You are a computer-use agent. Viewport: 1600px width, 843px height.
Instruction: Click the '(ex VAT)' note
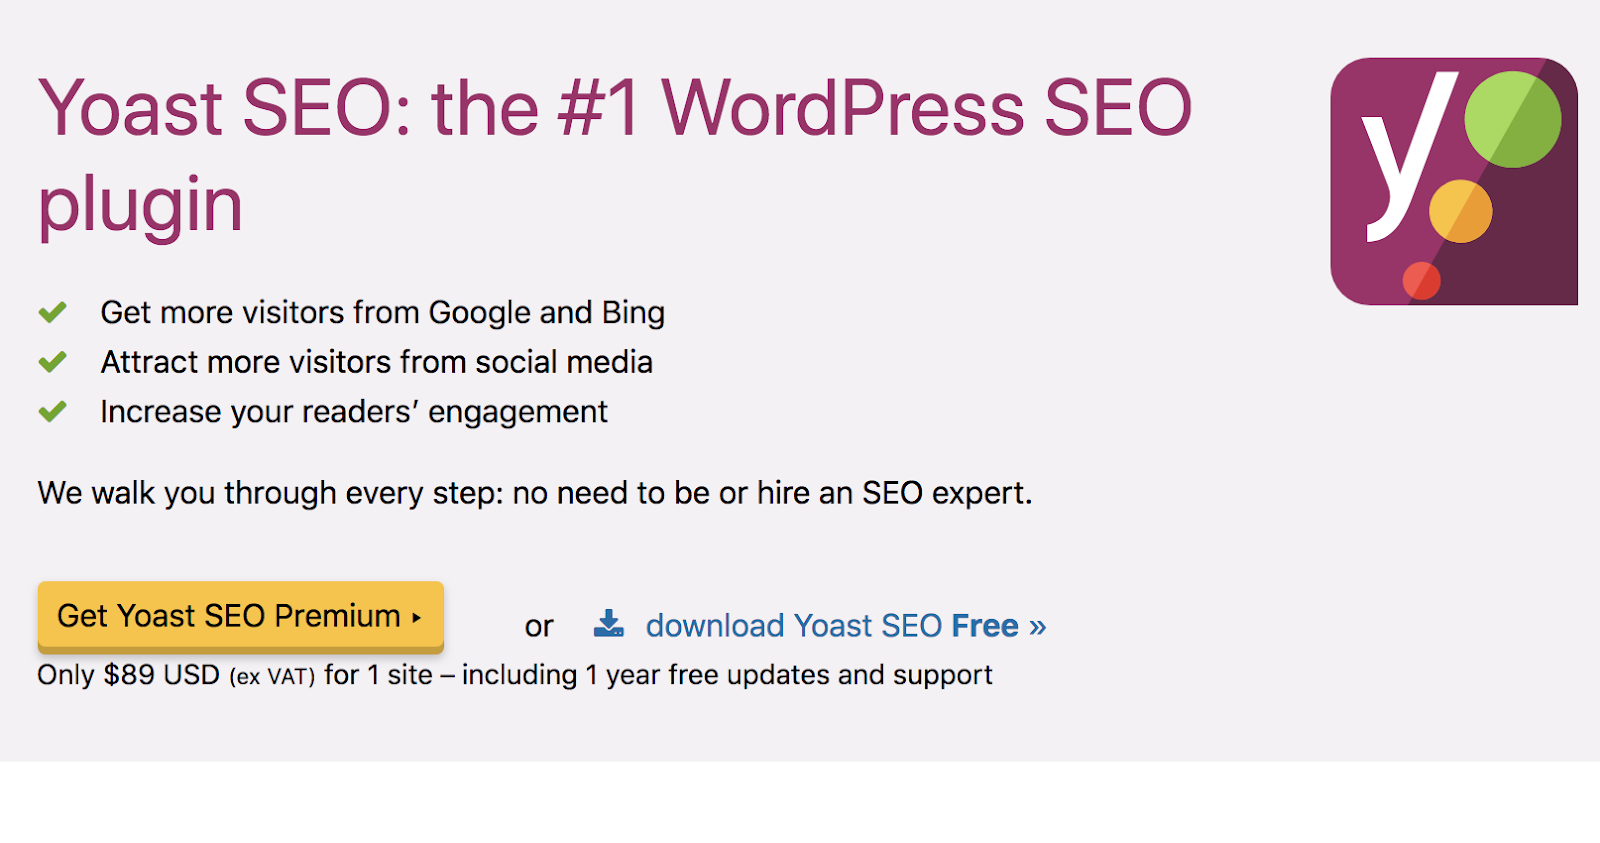272,677
